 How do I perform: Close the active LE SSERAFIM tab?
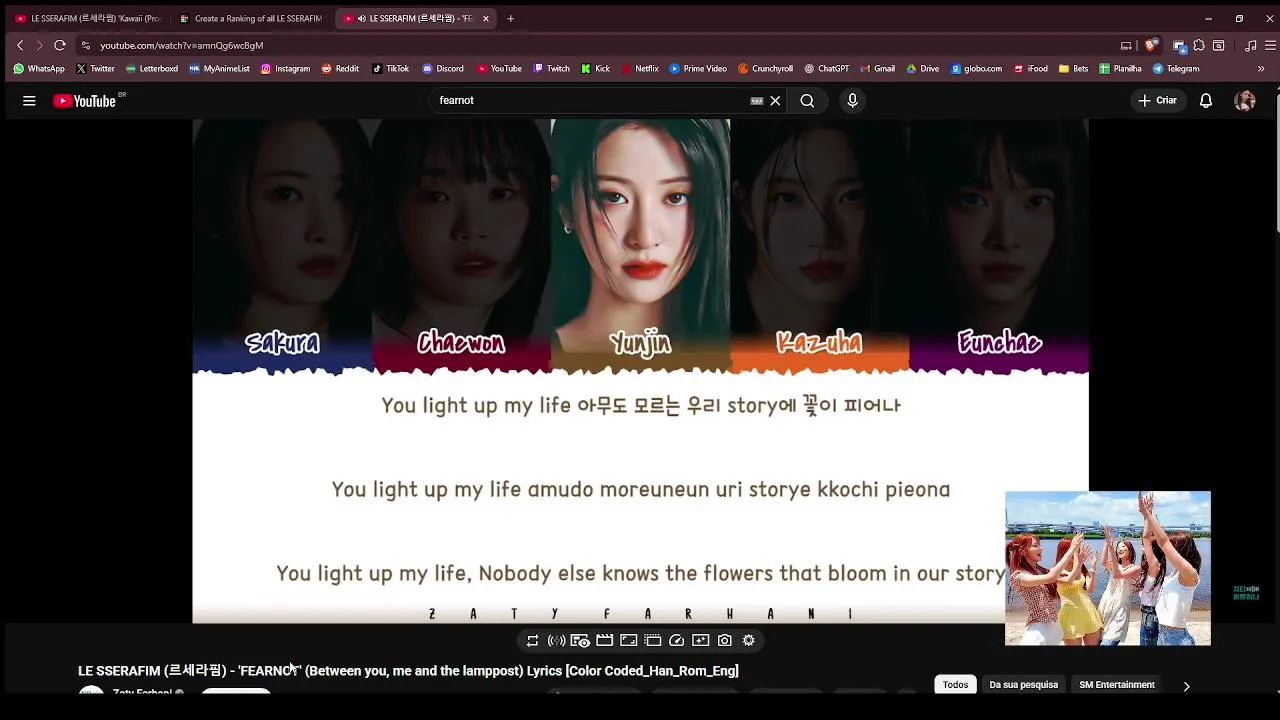[486, 18]
